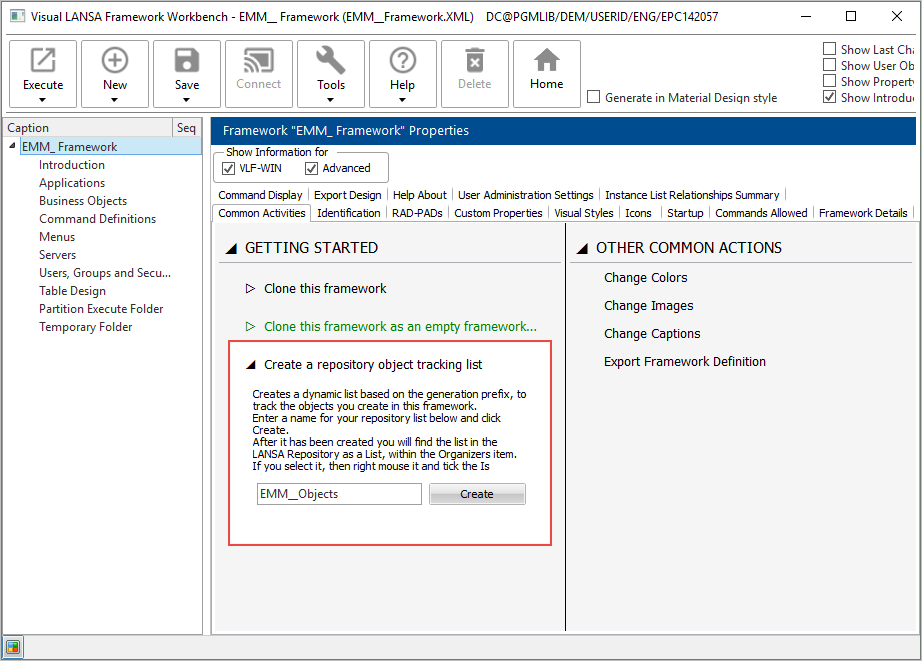
Task: Click the Change Colors link
Action: coord(645,278)
